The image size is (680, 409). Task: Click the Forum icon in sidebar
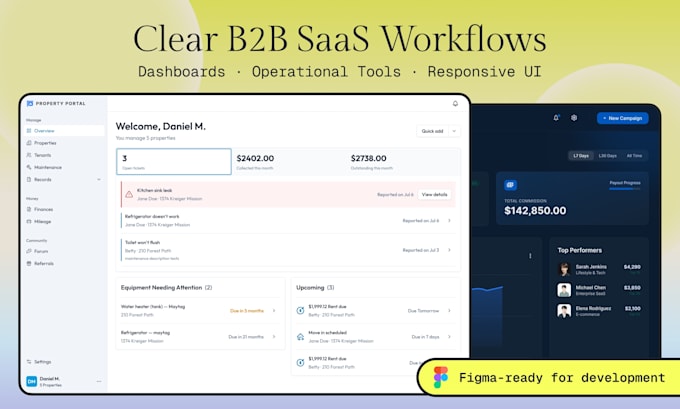(x=29, y=251)
